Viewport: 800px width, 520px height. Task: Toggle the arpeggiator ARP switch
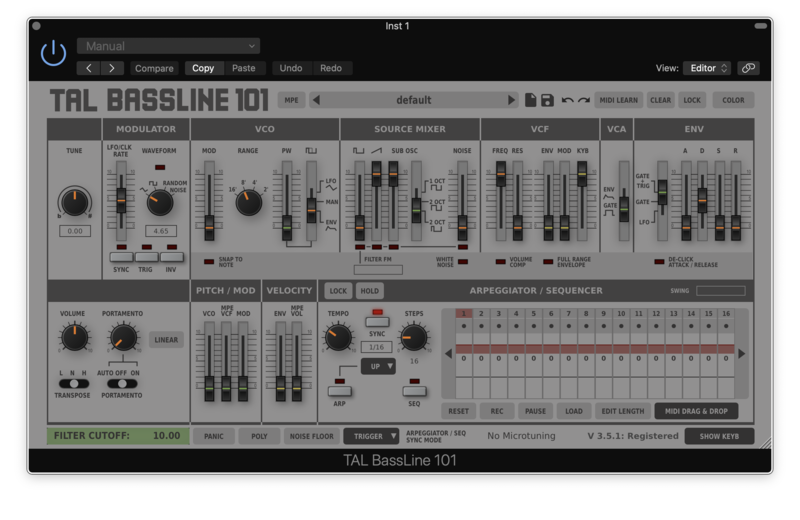[x=340, y=391]
